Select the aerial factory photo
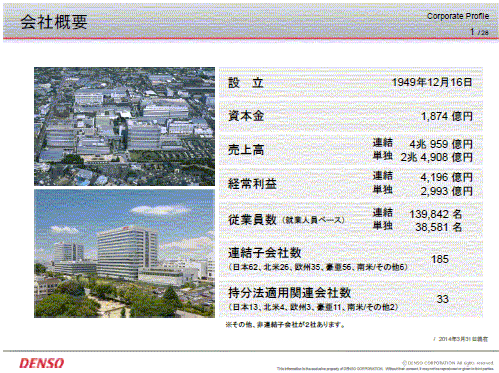The width and height of the screenshot is (499, 373). pyautogui.click(x=124, y=126)
